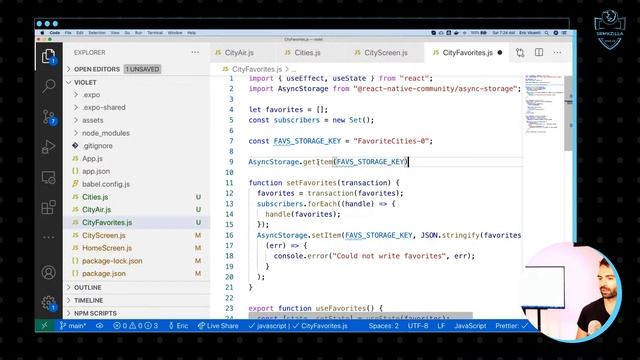Screen dimensions: 640x360
Task: Split the editor to the right
Action: click(539, 52)
